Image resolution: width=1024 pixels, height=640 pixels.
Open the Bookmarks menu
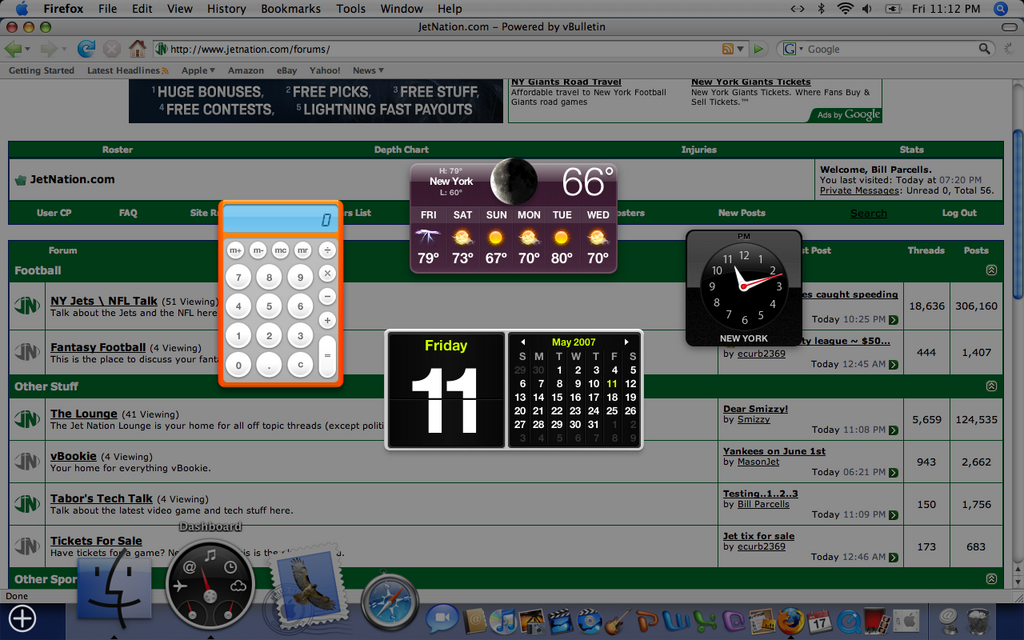pos(291,8)
